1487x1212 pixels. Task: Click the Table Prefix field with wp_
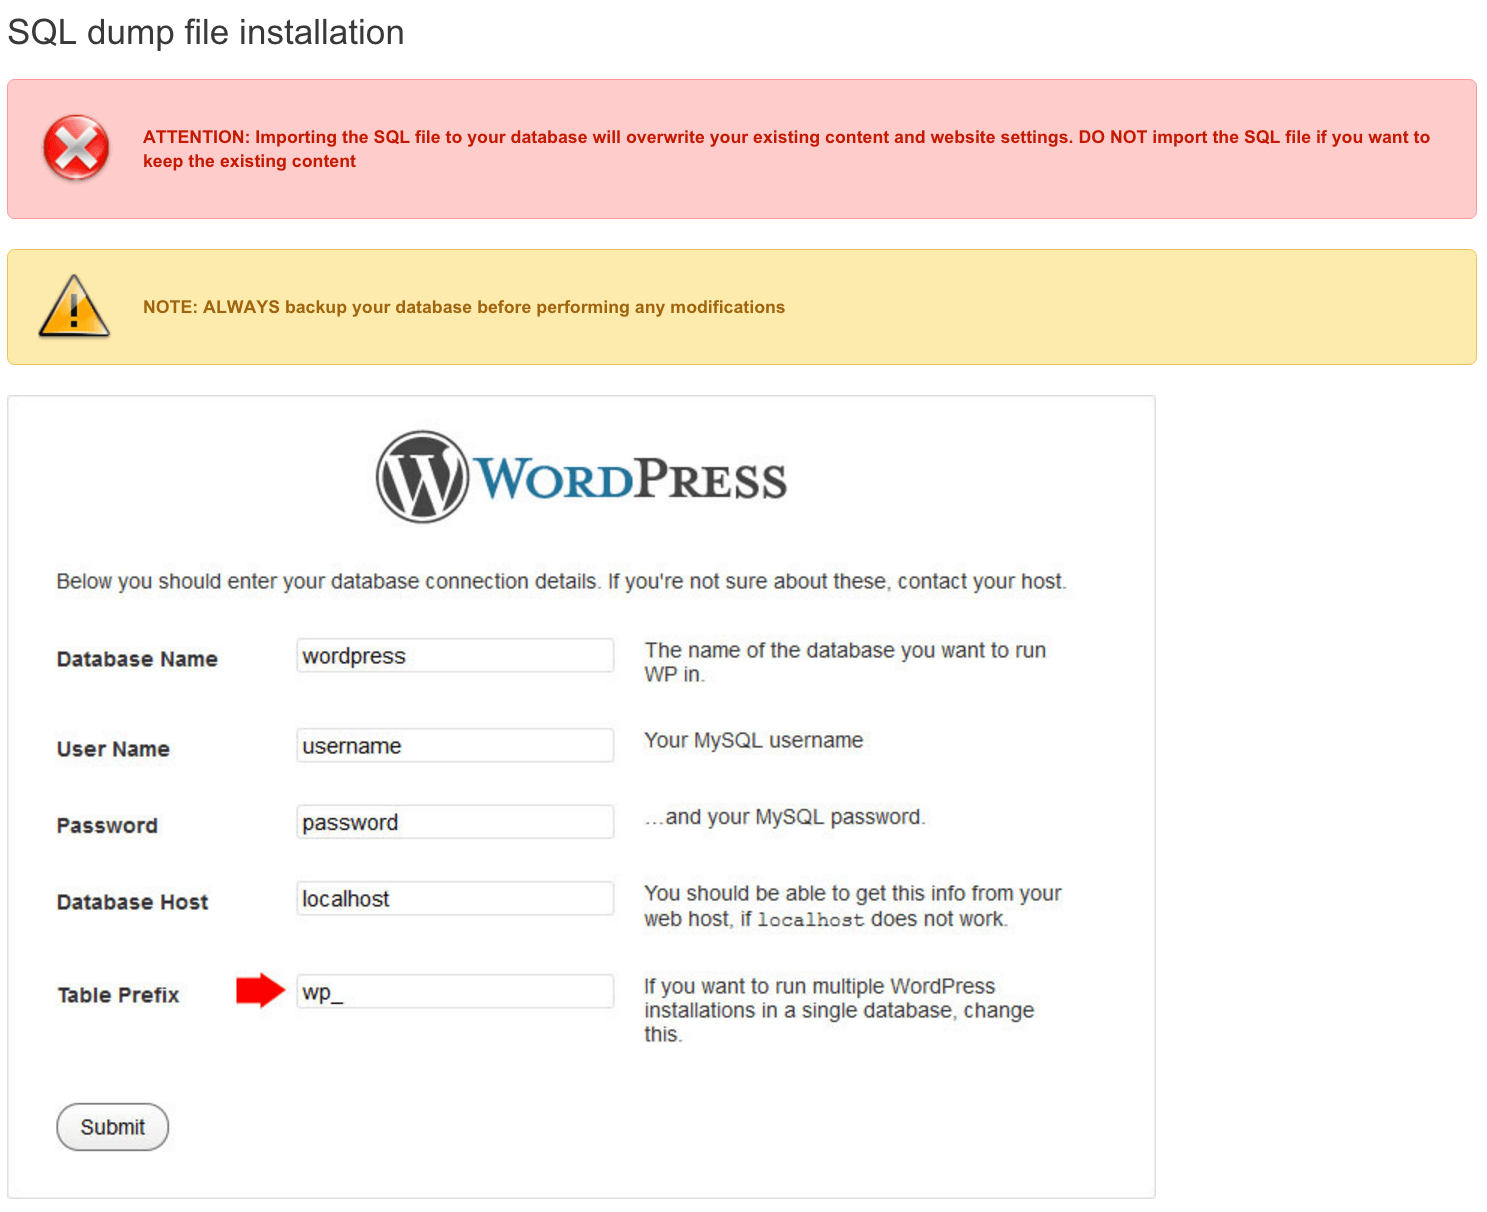pyautogui.click(x=455, y=992)
